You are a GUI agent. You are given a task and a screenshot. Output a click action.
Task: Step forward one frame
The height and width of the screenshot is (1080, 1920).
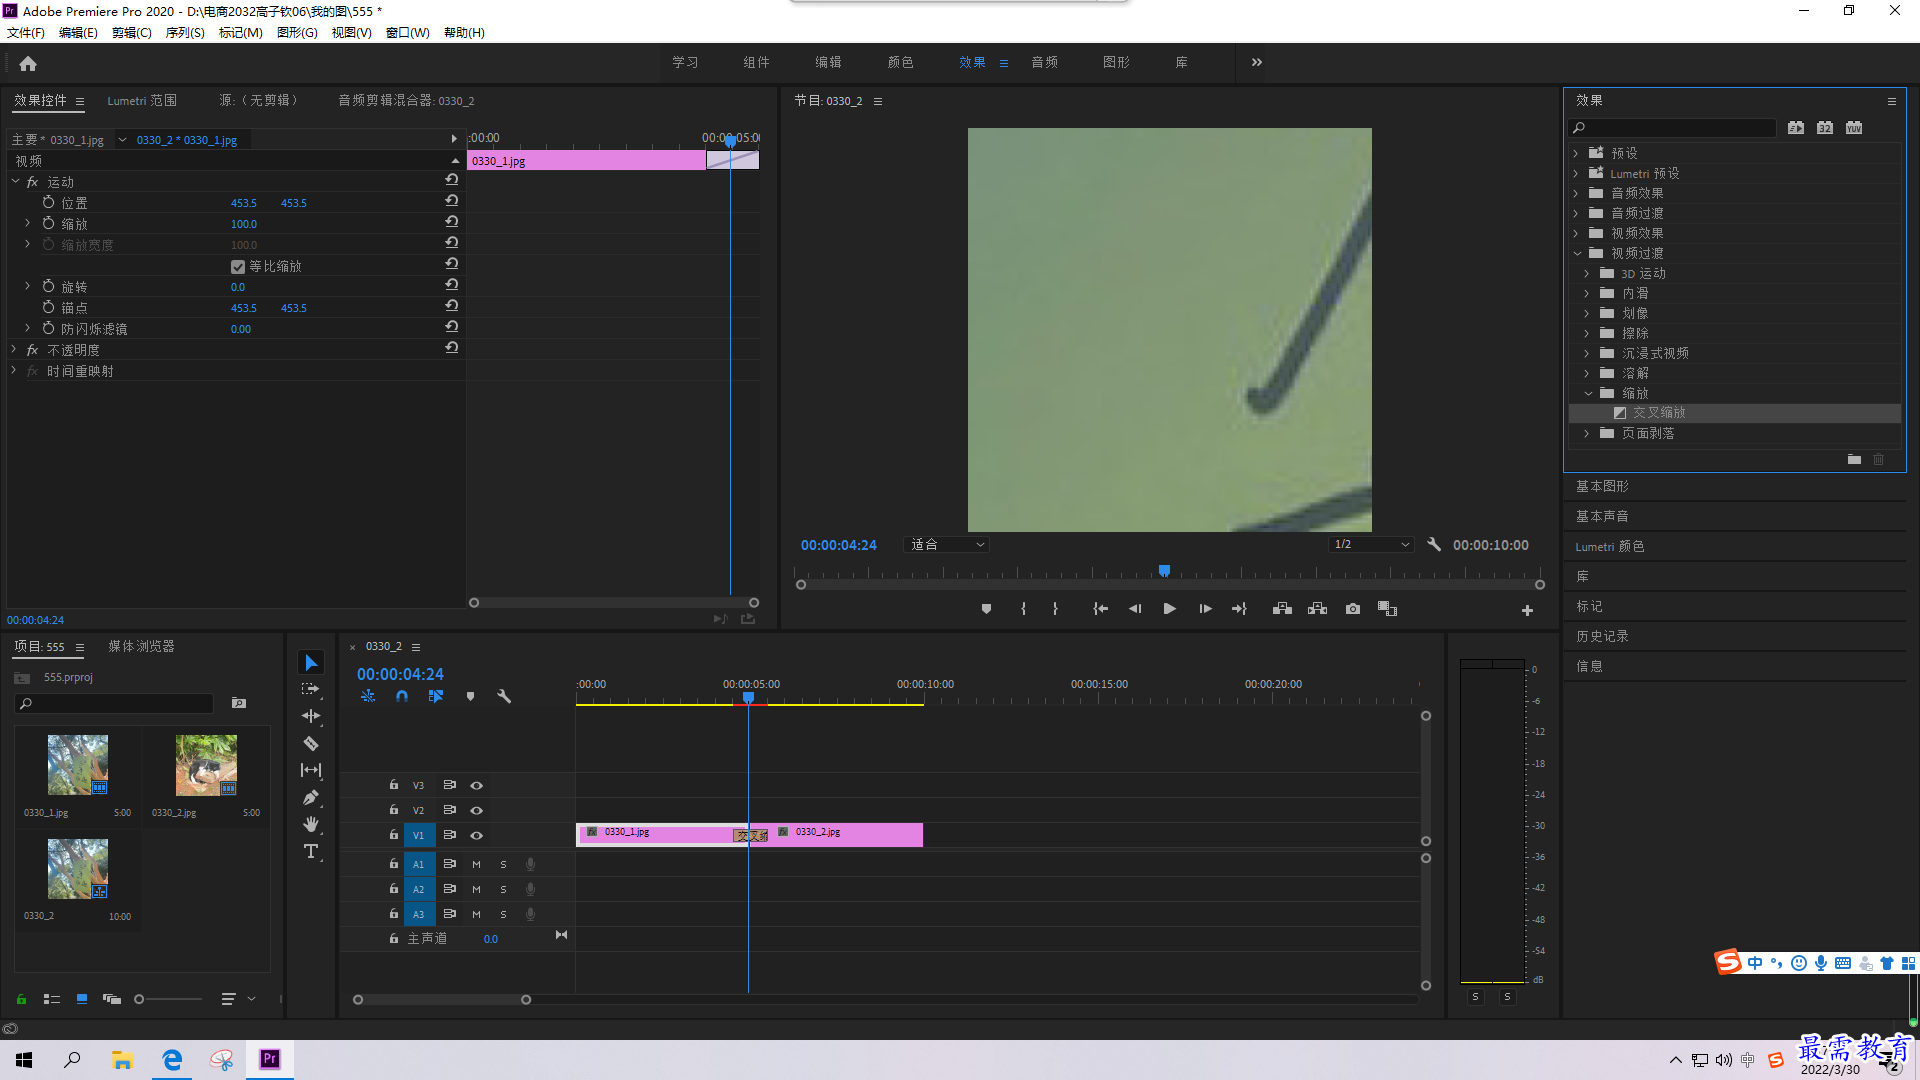click(1205, 608)
